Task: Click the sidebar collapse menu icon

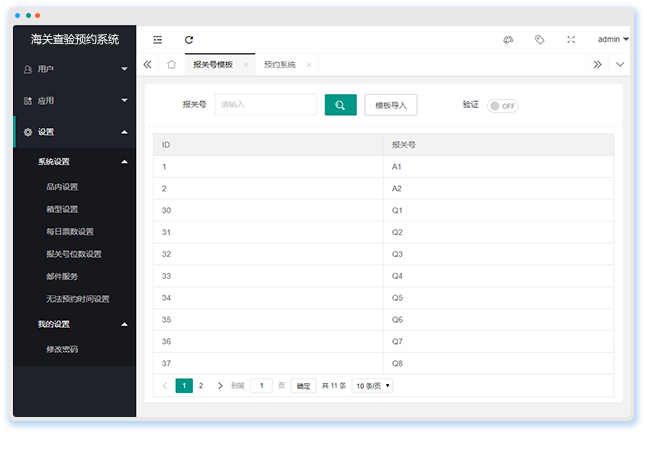Action: (158, 40)
